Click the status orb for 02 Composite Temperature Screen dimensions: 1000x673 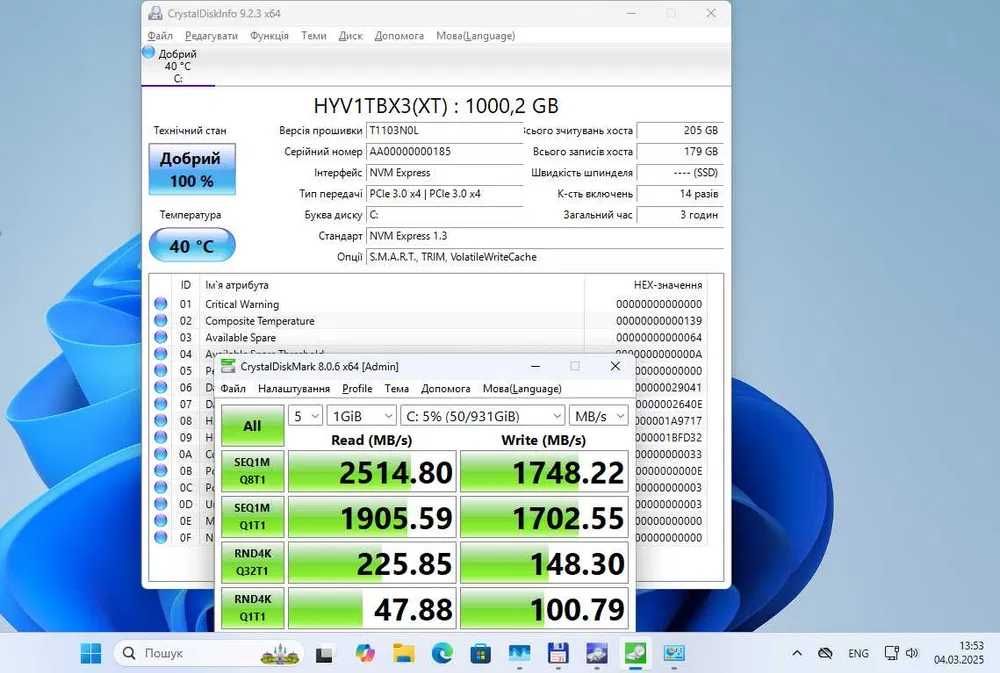[161, 321]
